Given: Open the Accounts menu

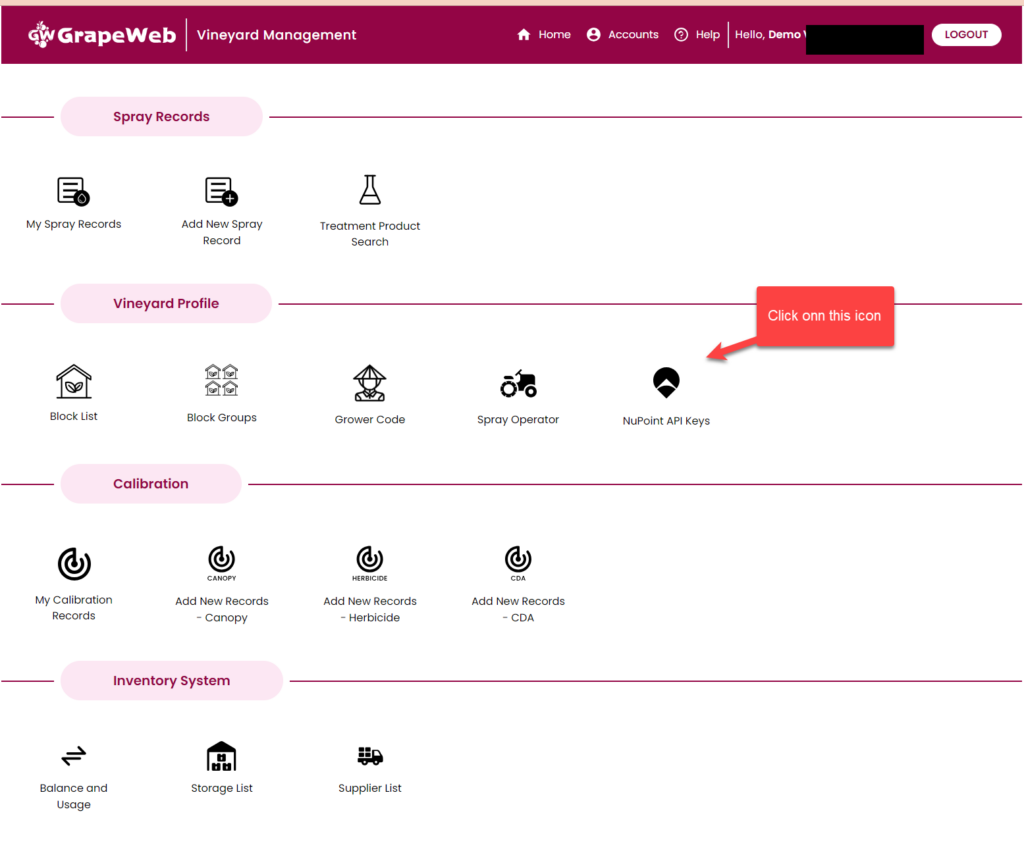Looking at the screenshot, I should point(622,34).
